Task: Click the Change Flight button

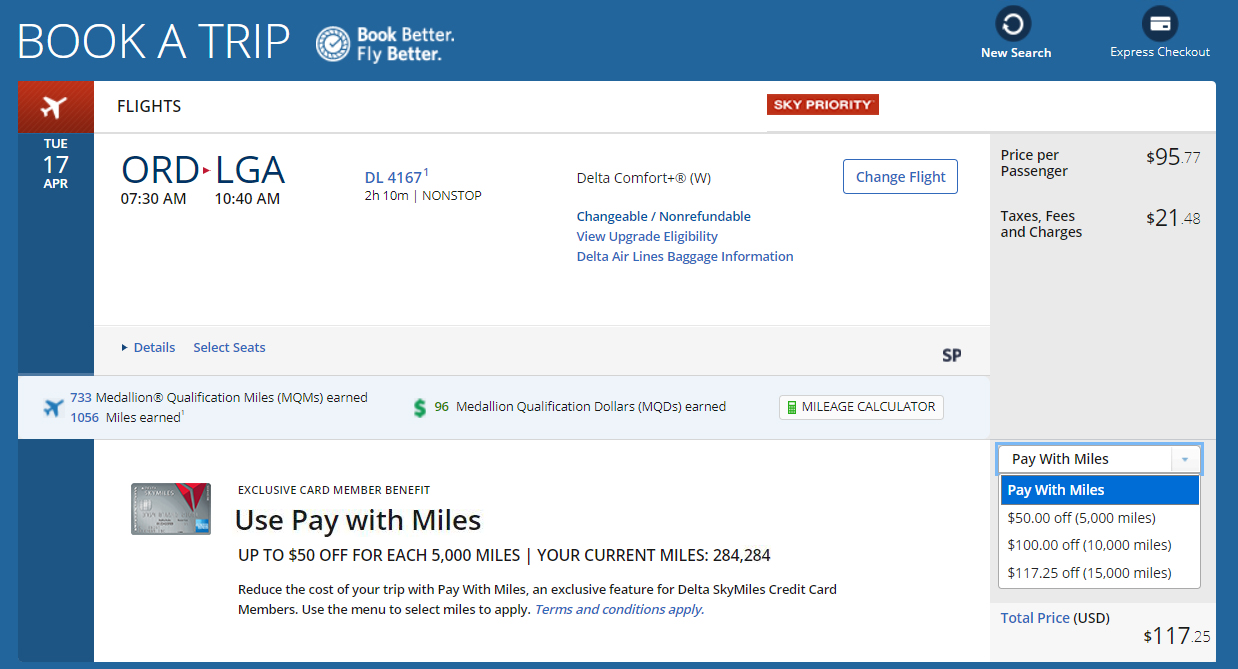Action: (899, 176)
